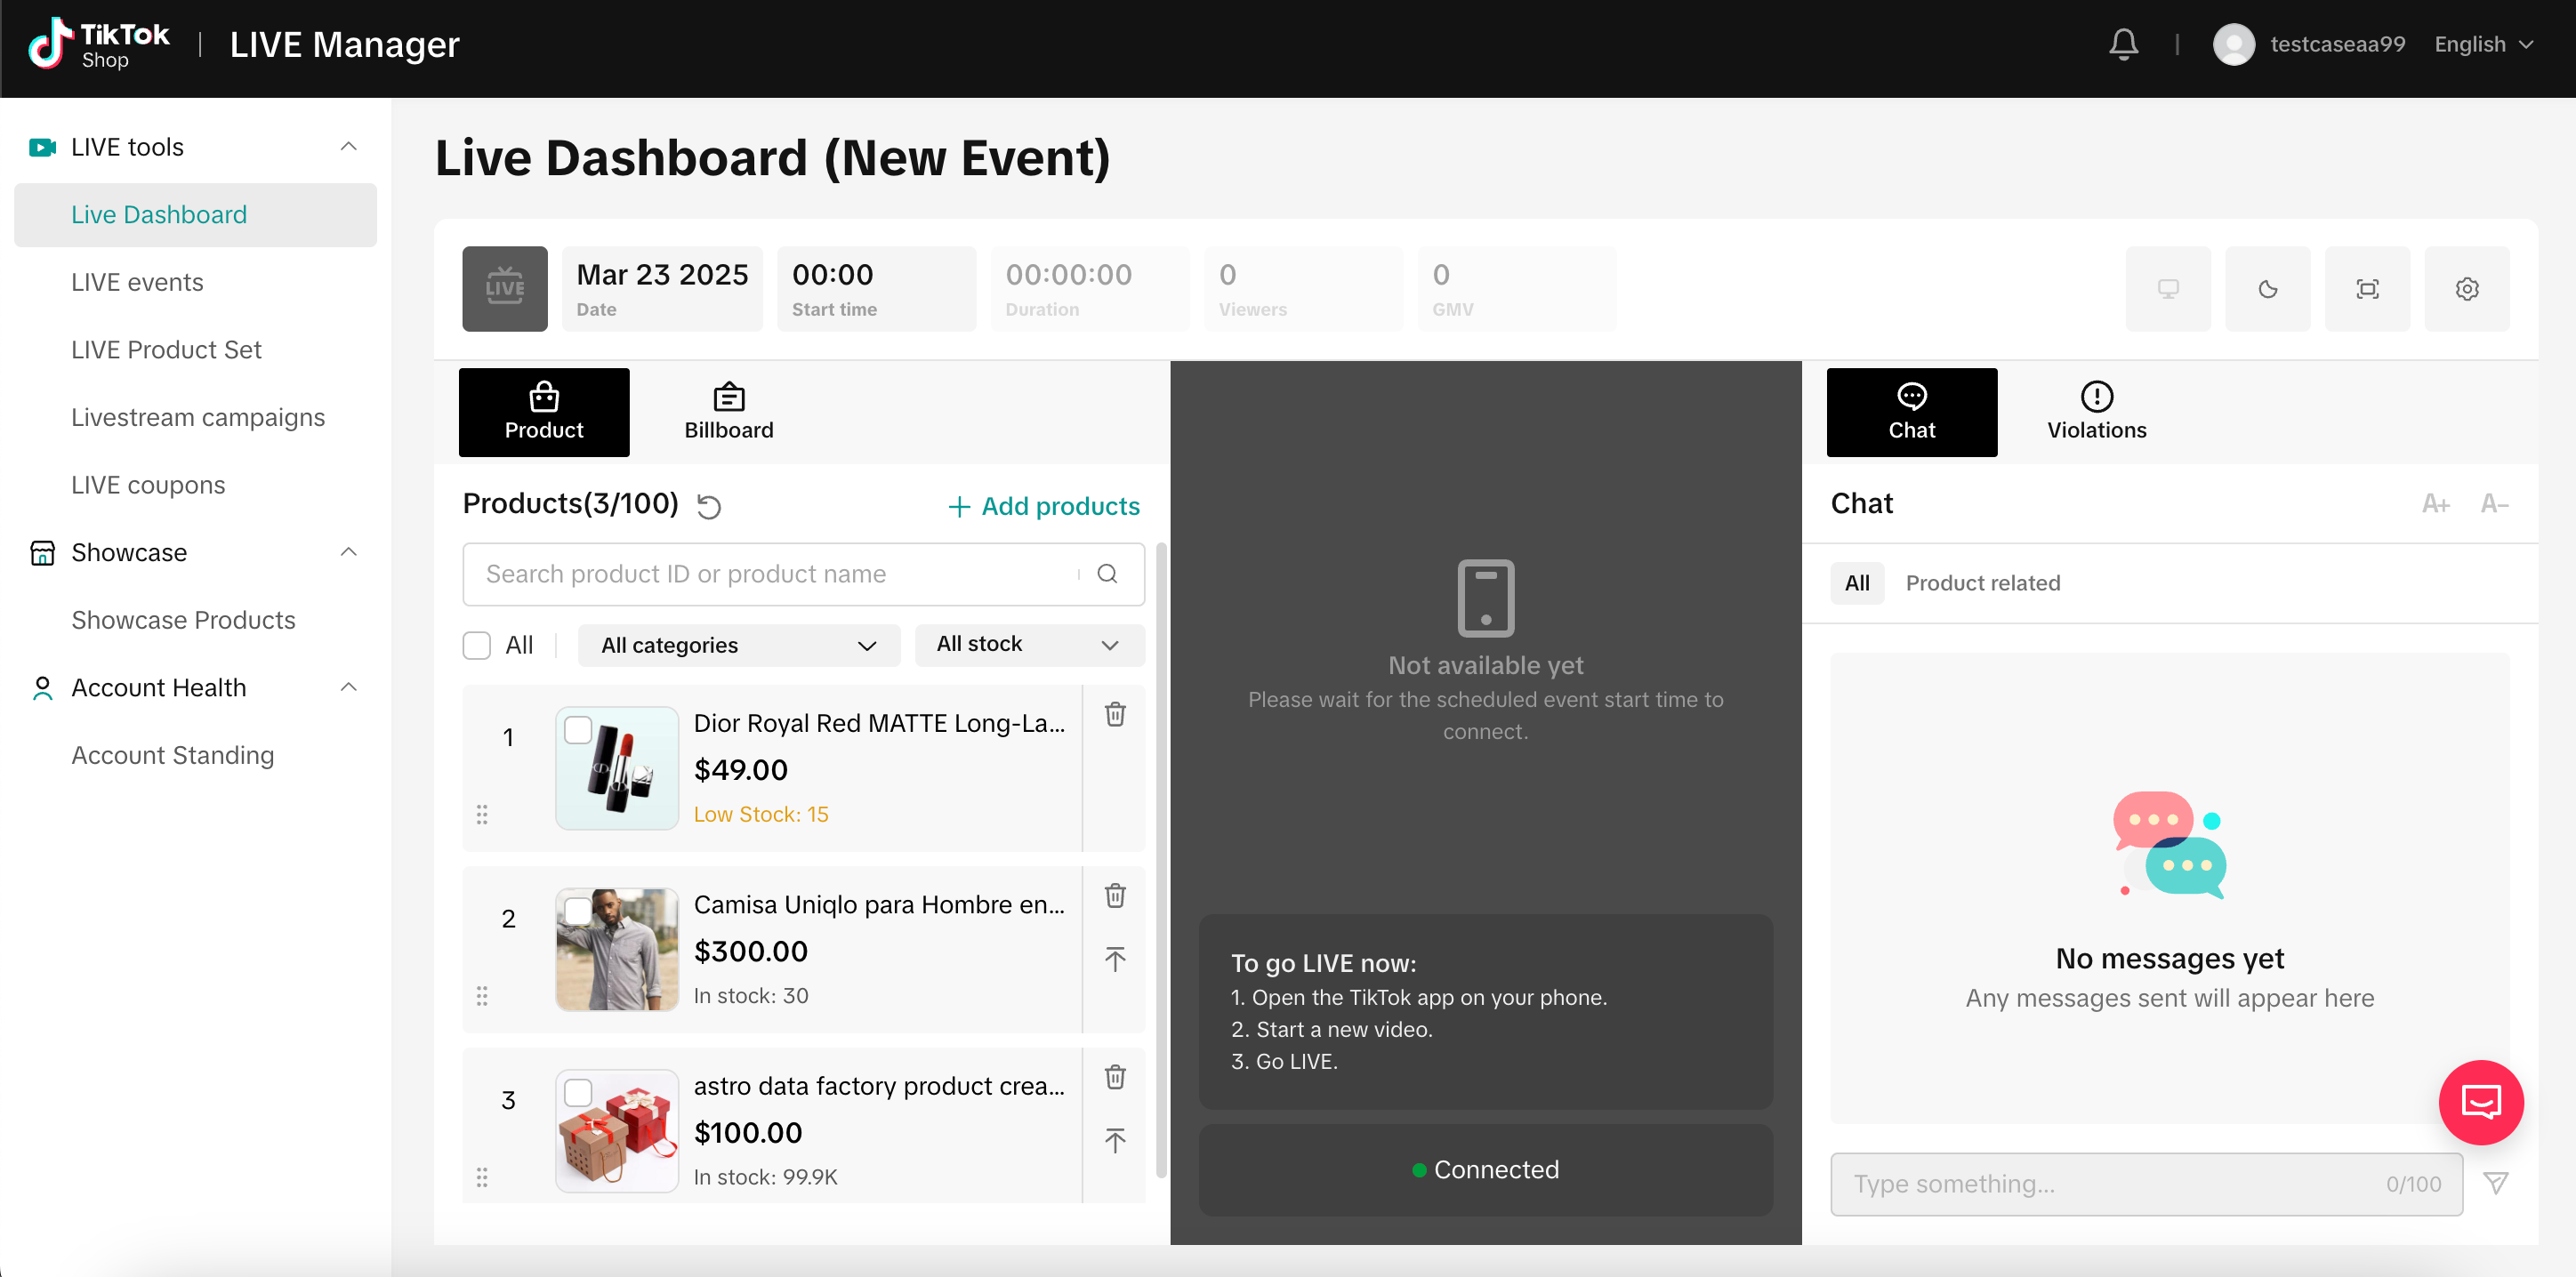Switch to the Product tab
2576x1277 pixels.
(x=544, y=412)
